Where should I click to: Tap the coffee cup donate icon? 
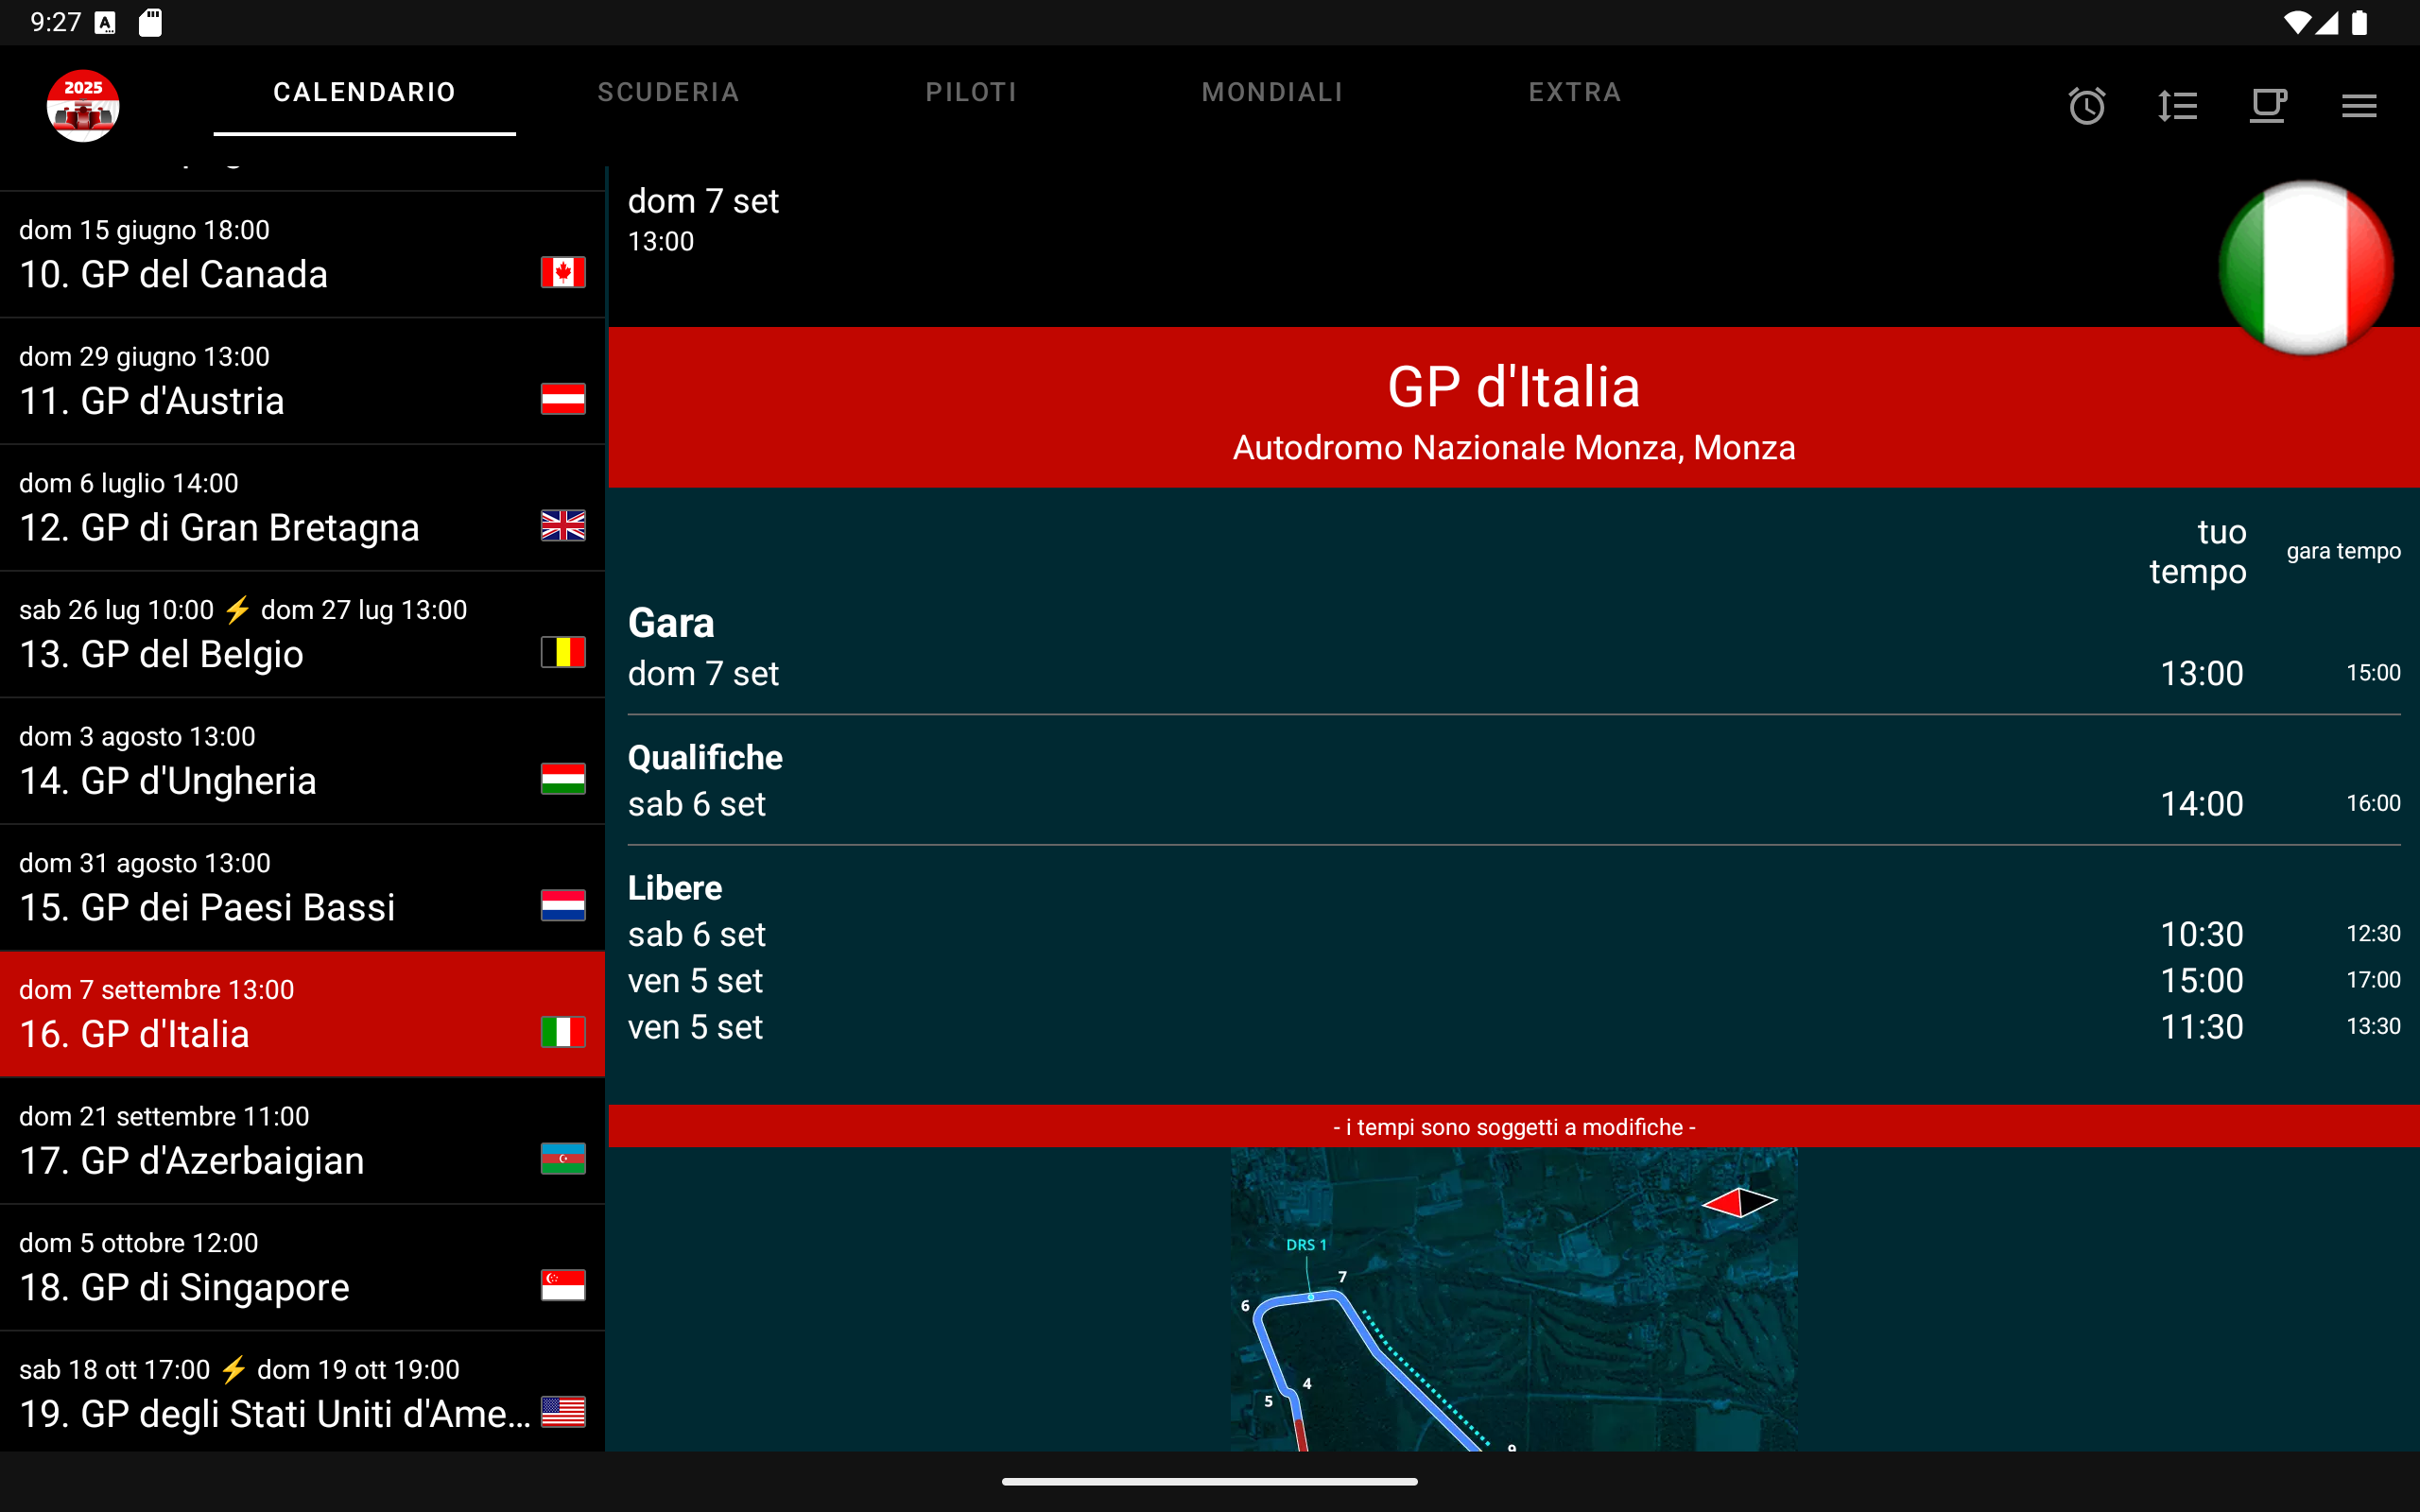click(2268, 106)
